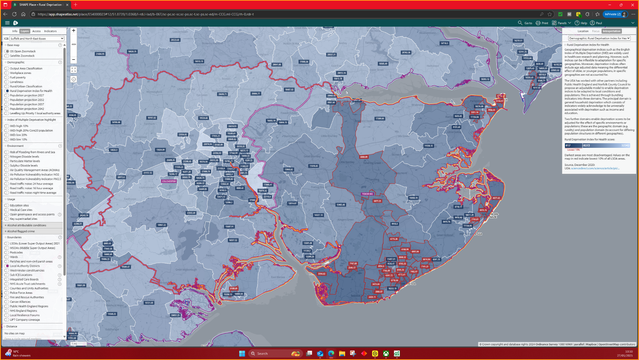Open the Help menu
639x360 pixels.
pyautogui.click(x=581, y=23)
